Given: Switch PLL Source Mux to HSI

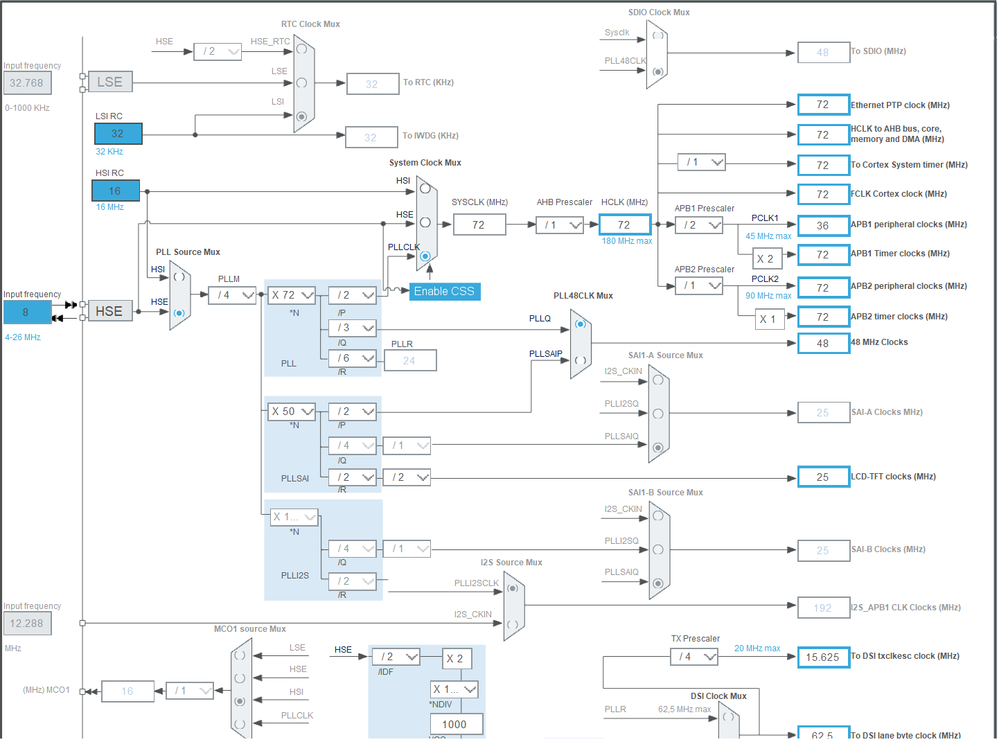Looking at the screenshot, I should (177, 278).
